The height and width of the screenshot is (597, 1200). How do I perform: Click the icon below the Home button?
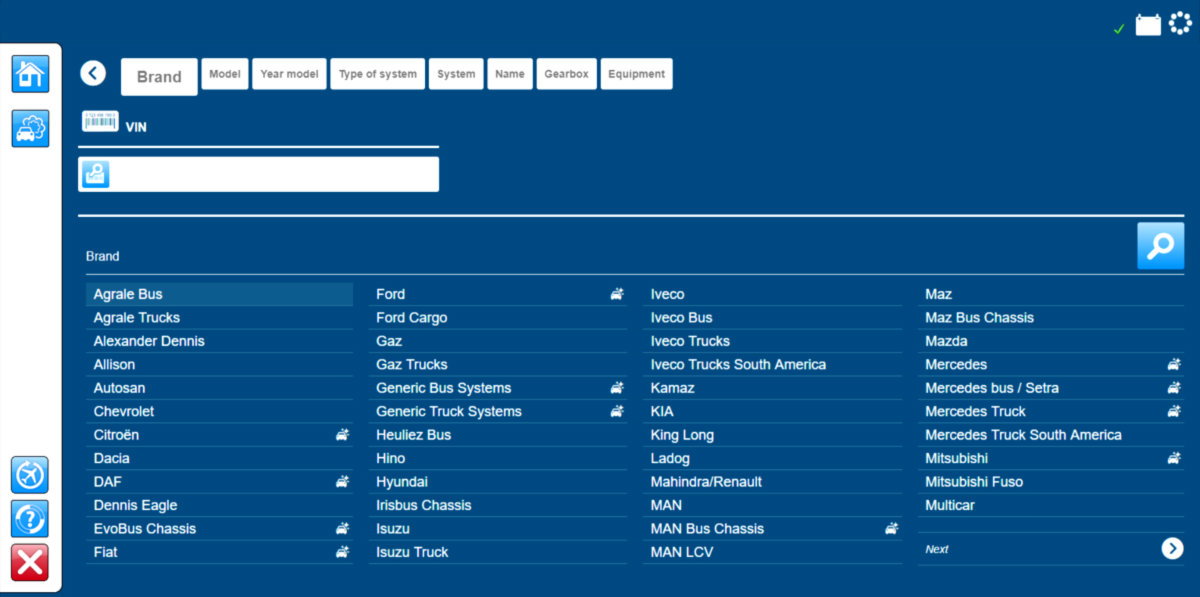(30, 129)
